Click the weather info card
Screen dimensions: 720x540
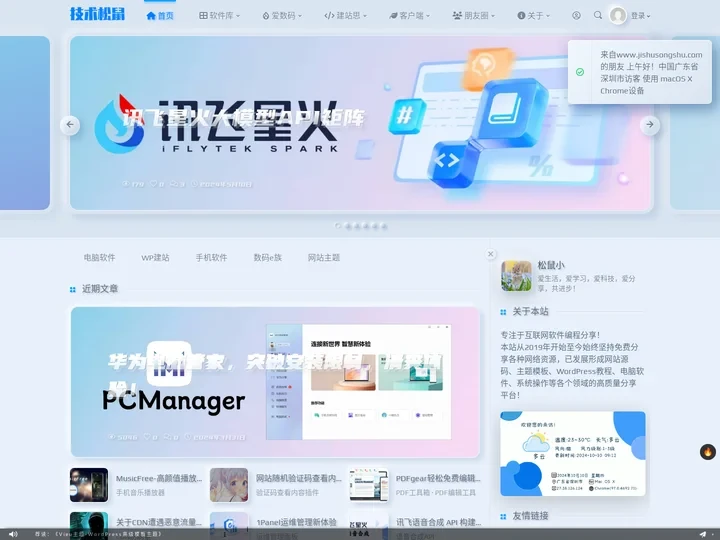tap(573, 454)
